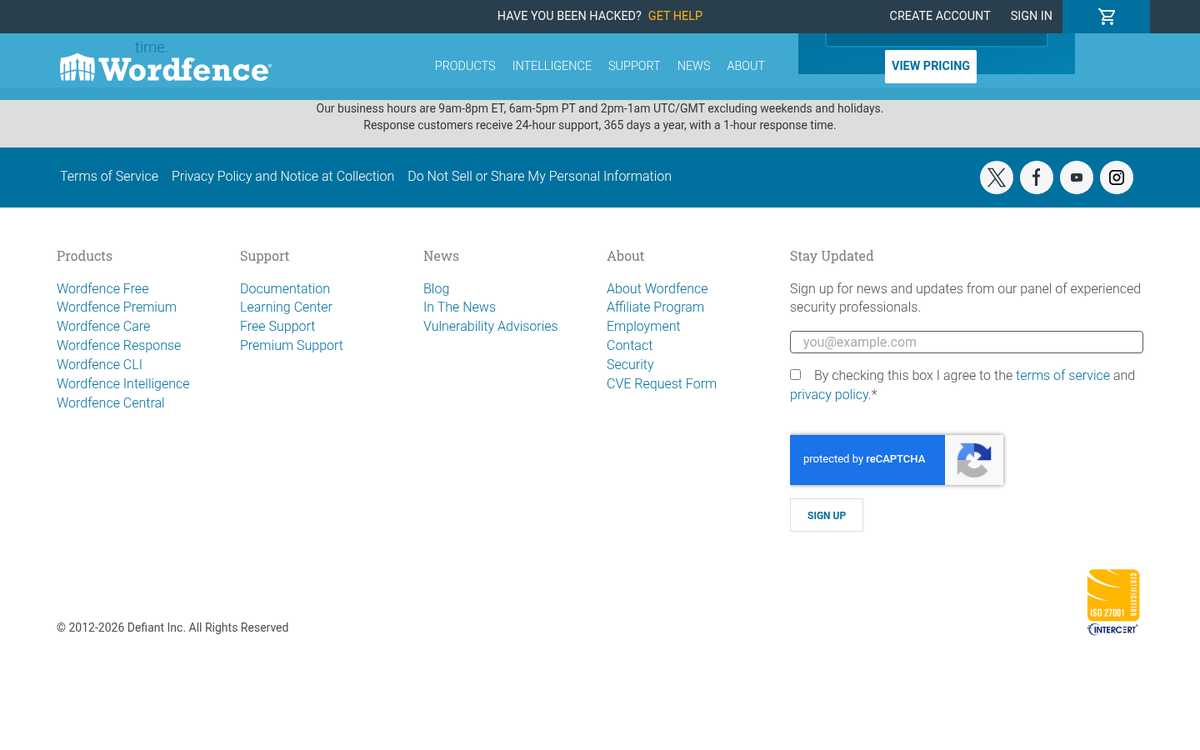Viewport: 1200px width, 750px height.
Task: Click the VIEW PRICING button
Action: tap(930, 66)
